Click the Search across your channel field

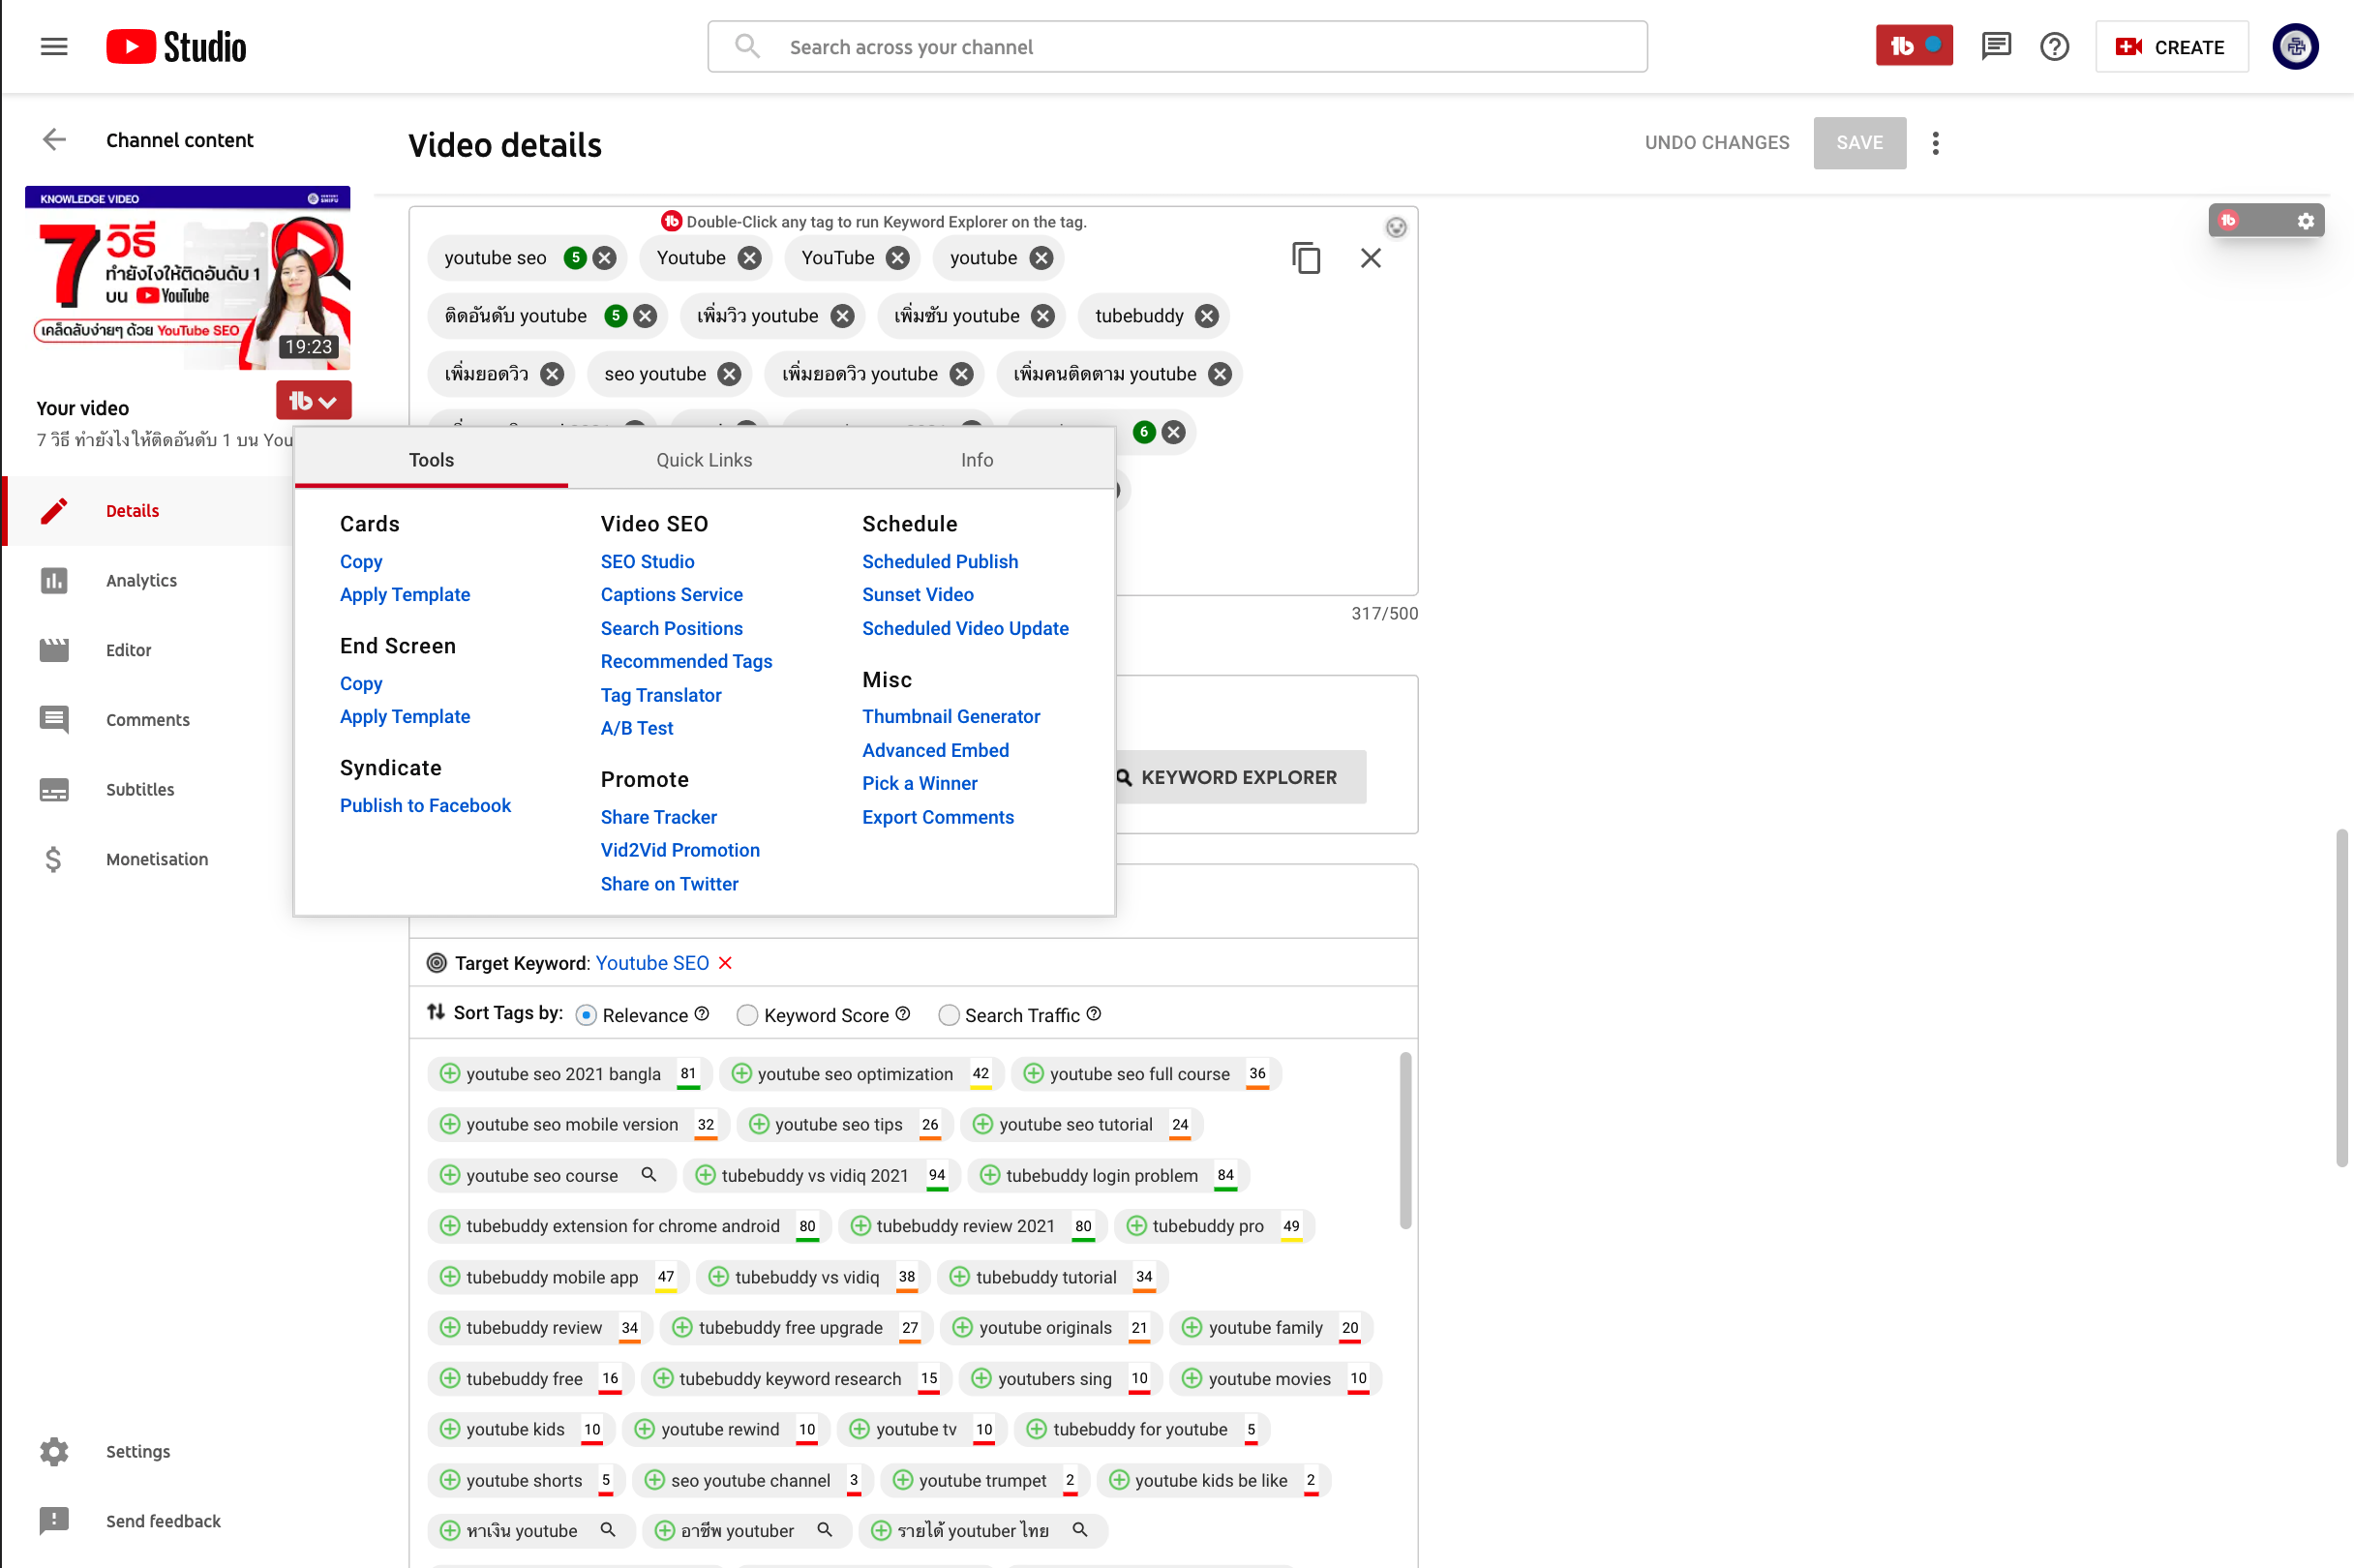[x=1177, y=46]
